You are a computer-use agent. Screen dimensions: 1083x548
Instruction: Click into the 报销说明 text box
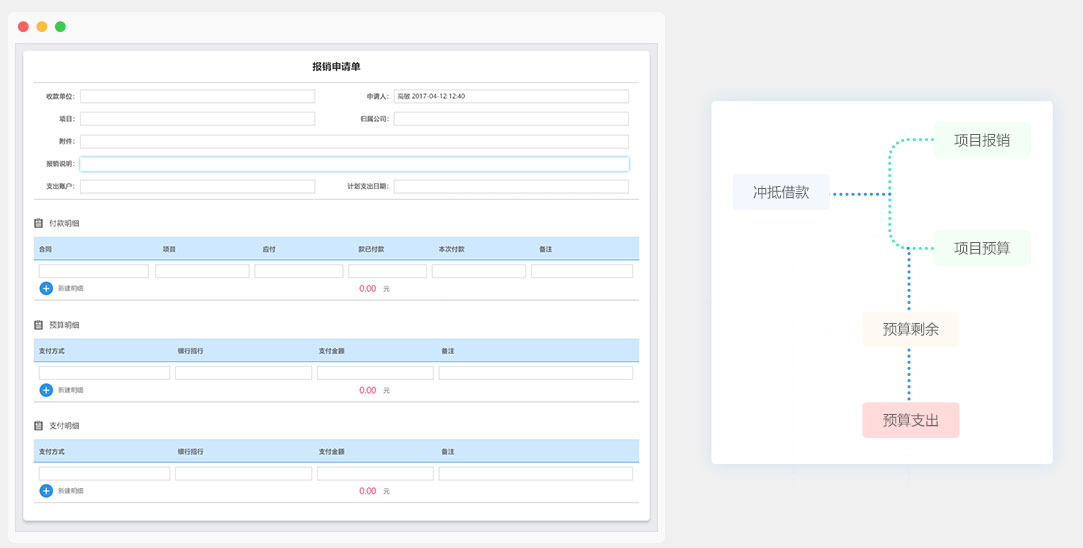click(354, 164)
